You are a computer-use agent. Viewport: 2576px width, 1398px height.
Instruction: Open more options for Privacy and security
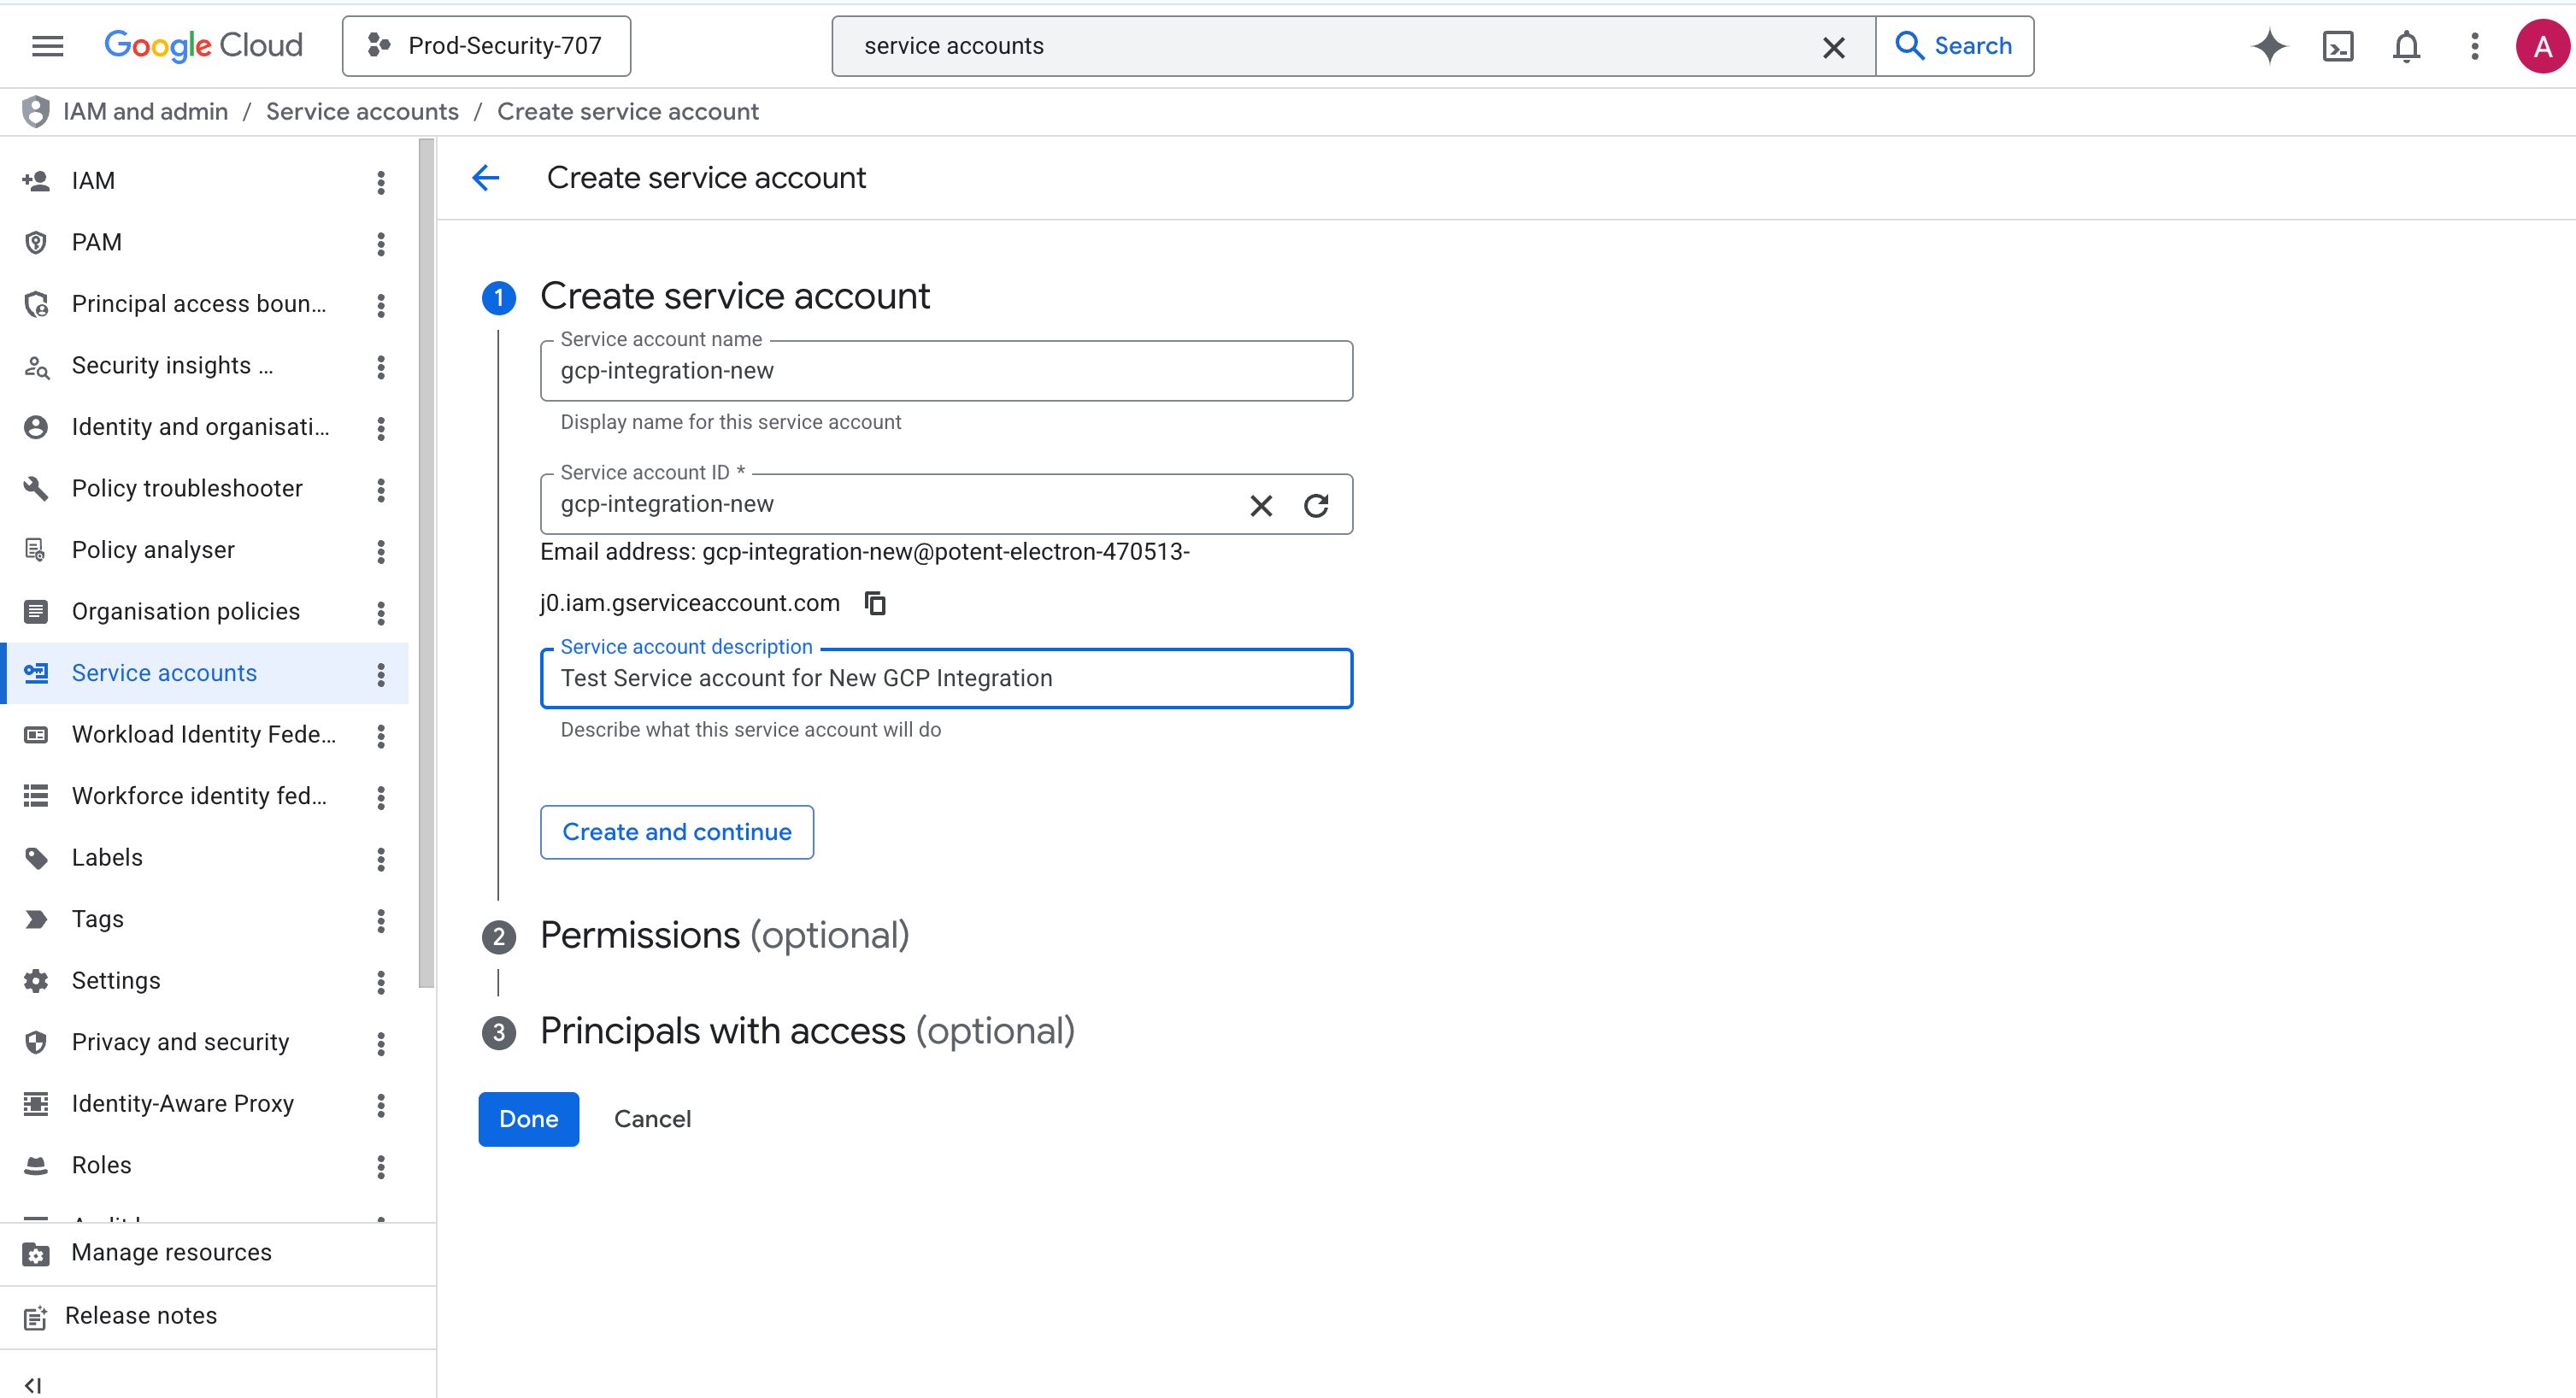tap(380, 1043)
